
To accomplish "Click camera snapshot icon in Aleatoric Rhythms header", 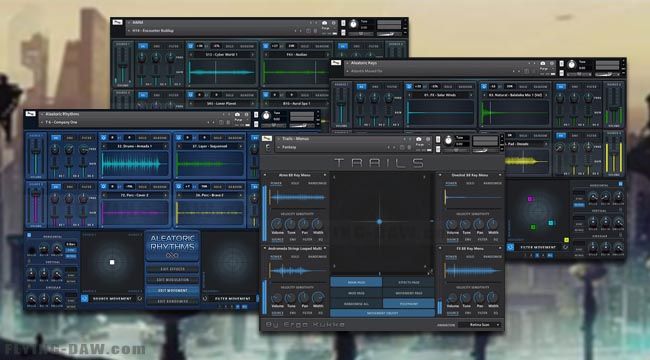I will tap(237, 114).
